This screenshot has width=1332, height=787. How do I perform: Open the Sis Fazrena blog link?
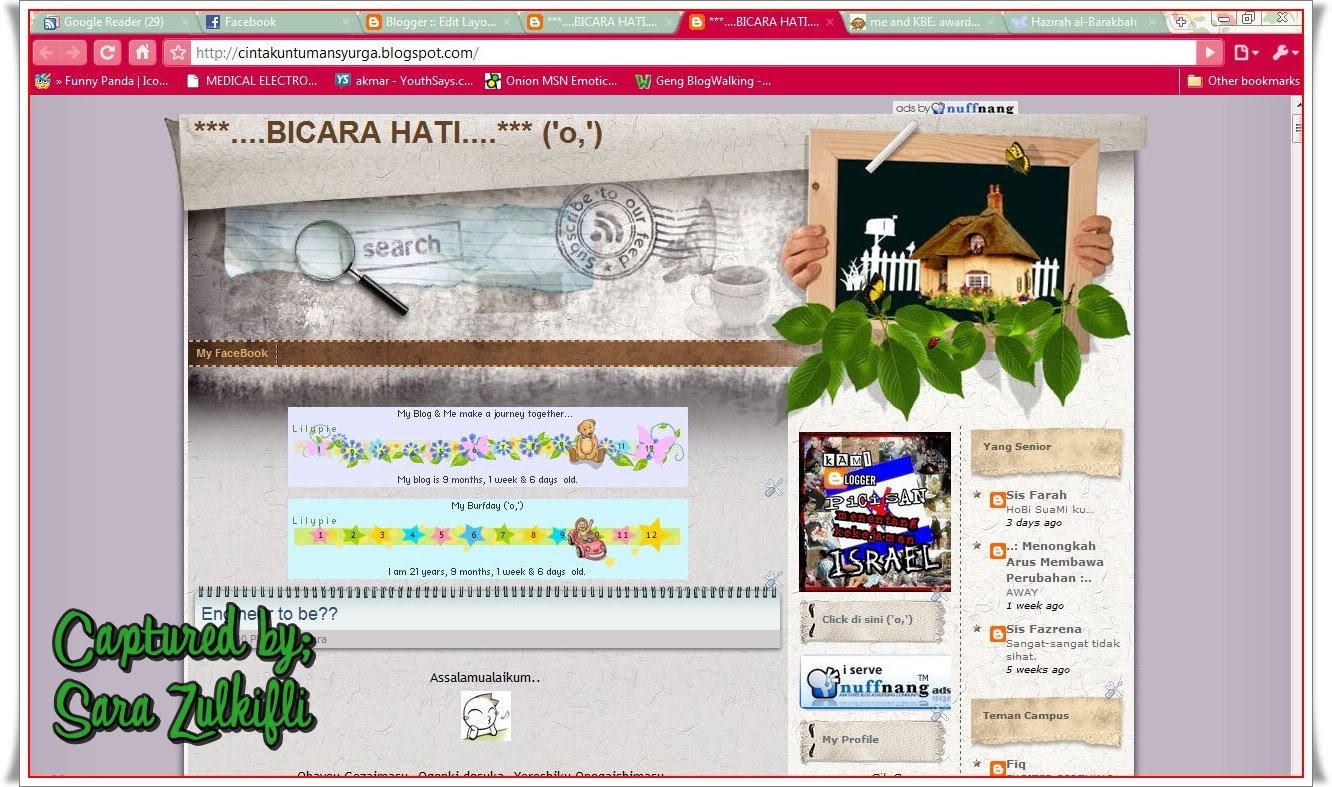pos(1044,629)
